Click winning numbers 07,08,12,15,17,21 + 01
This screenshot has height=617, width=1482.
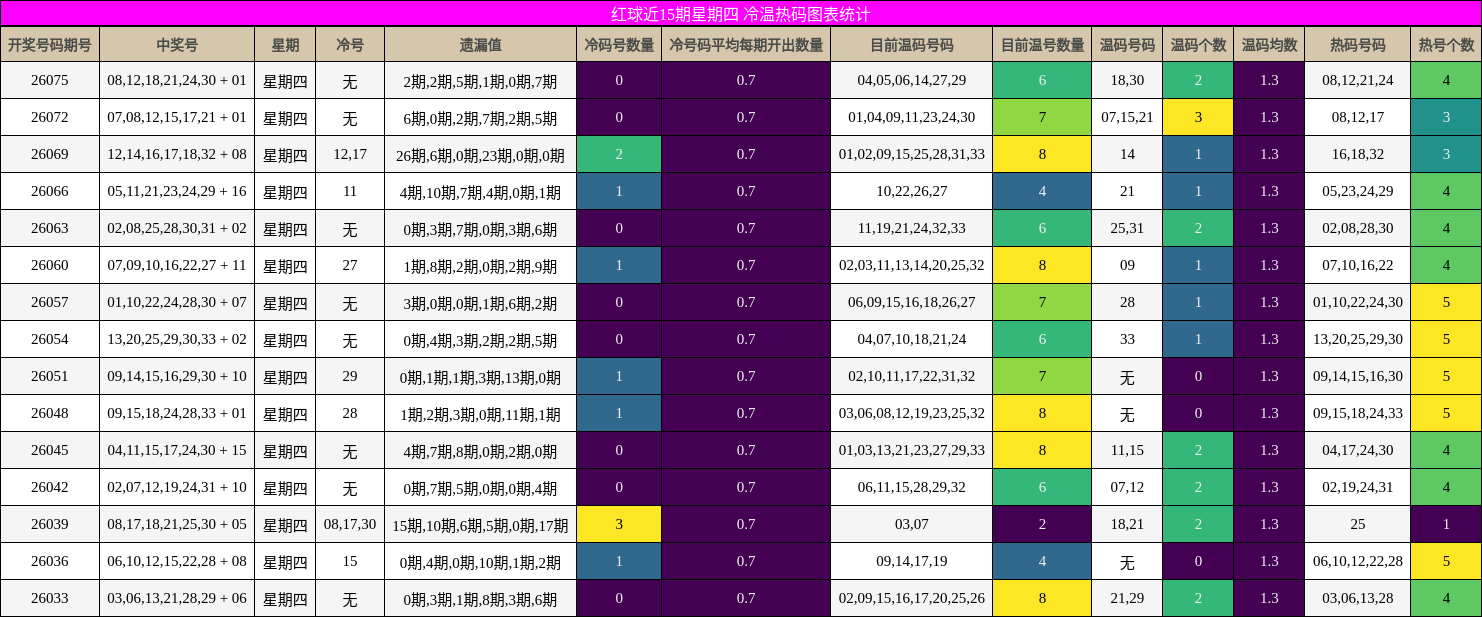(177, 117)
